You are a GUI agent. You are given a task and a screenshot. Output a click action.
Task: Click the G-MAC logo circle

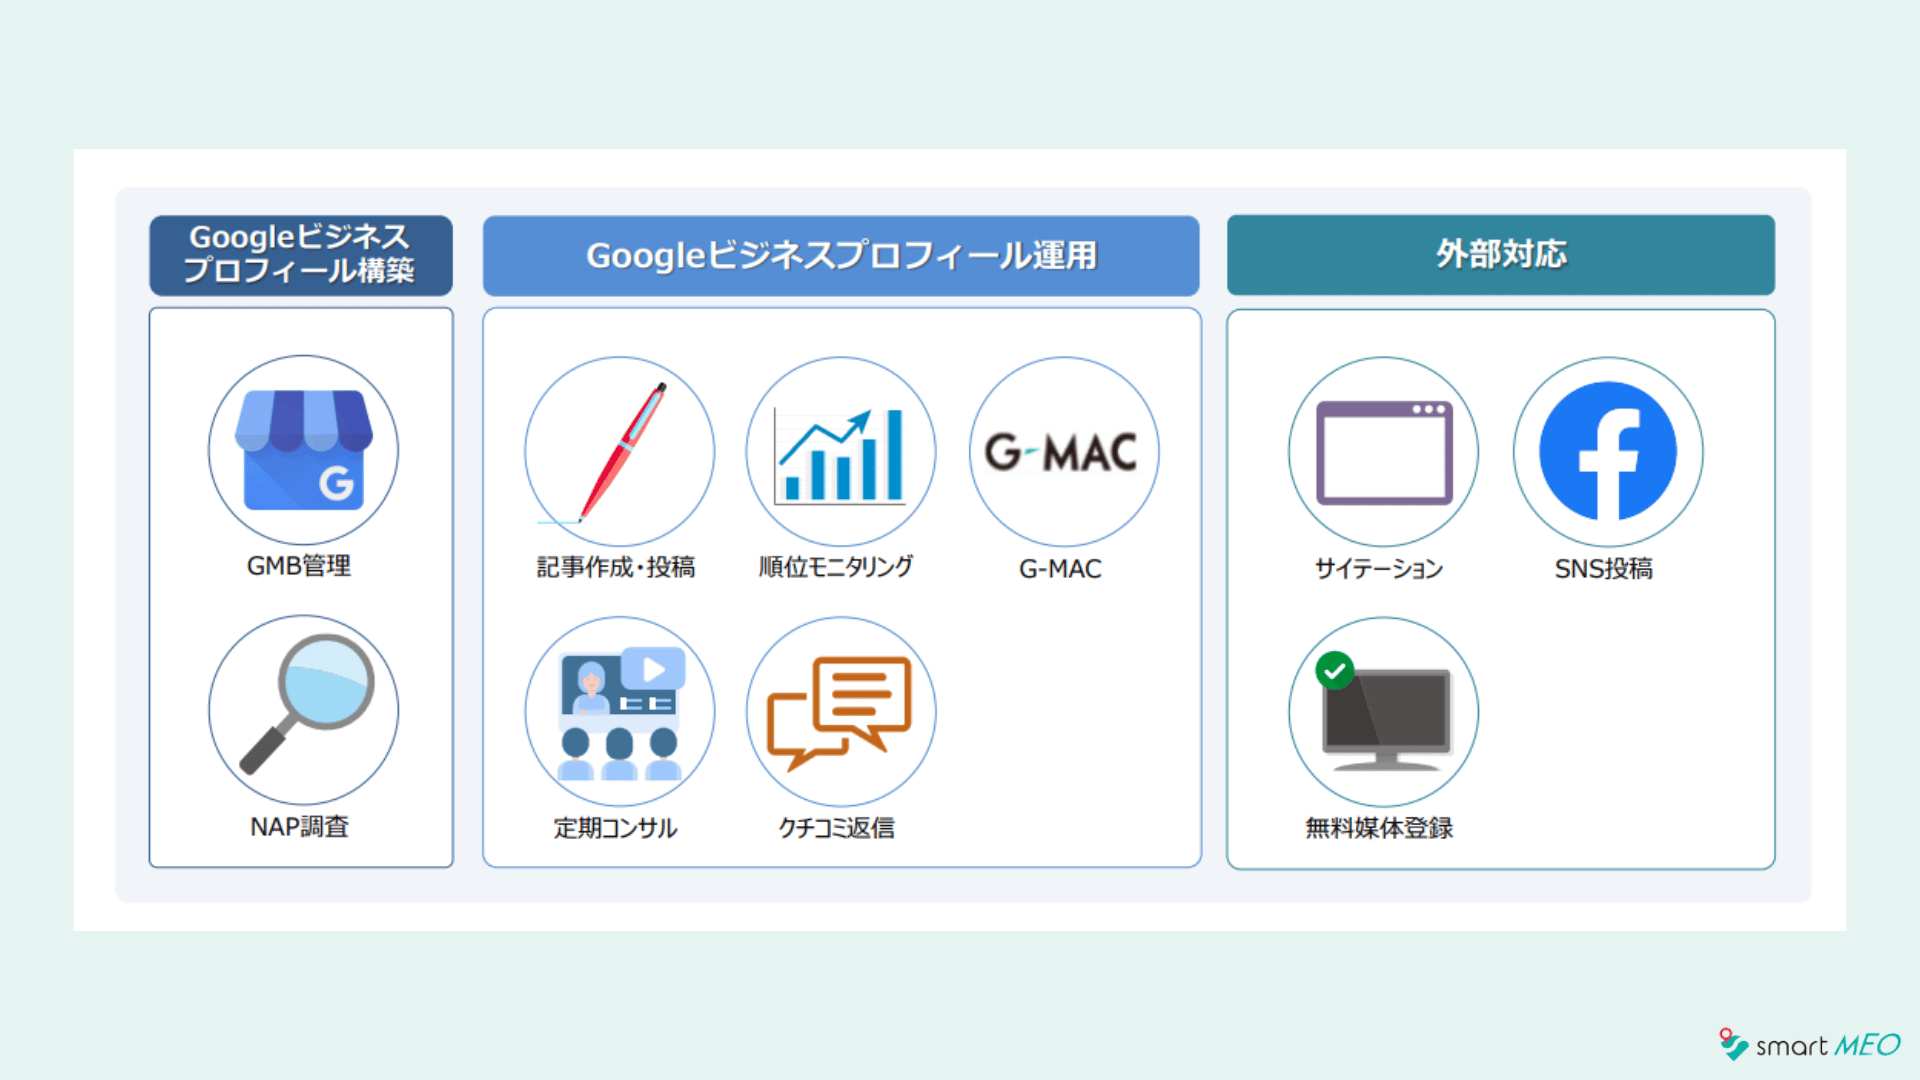point(1063,452)
